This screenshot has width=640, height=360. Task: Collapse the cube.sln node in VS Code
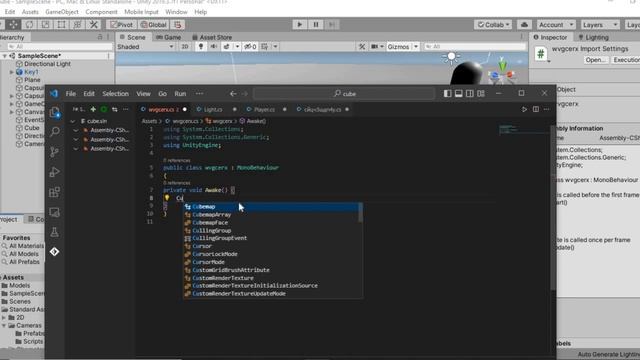73,121
